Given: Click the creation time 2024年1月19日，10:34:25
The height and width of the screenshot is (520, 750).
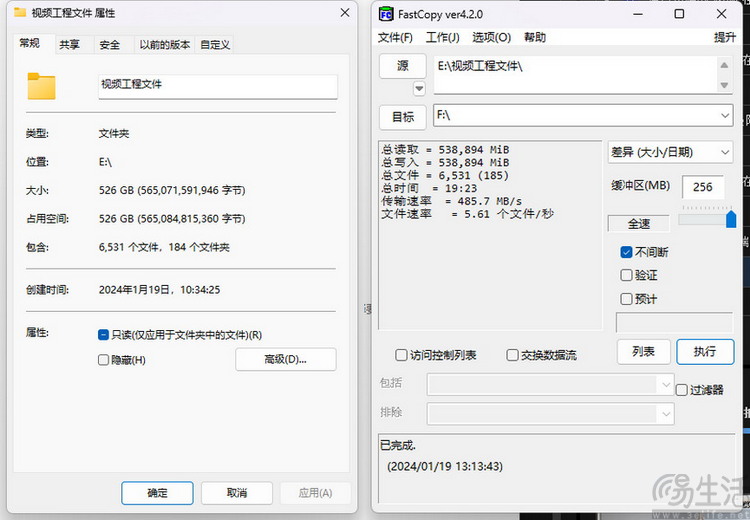Looking at the screenshot, I should [159, 290].
